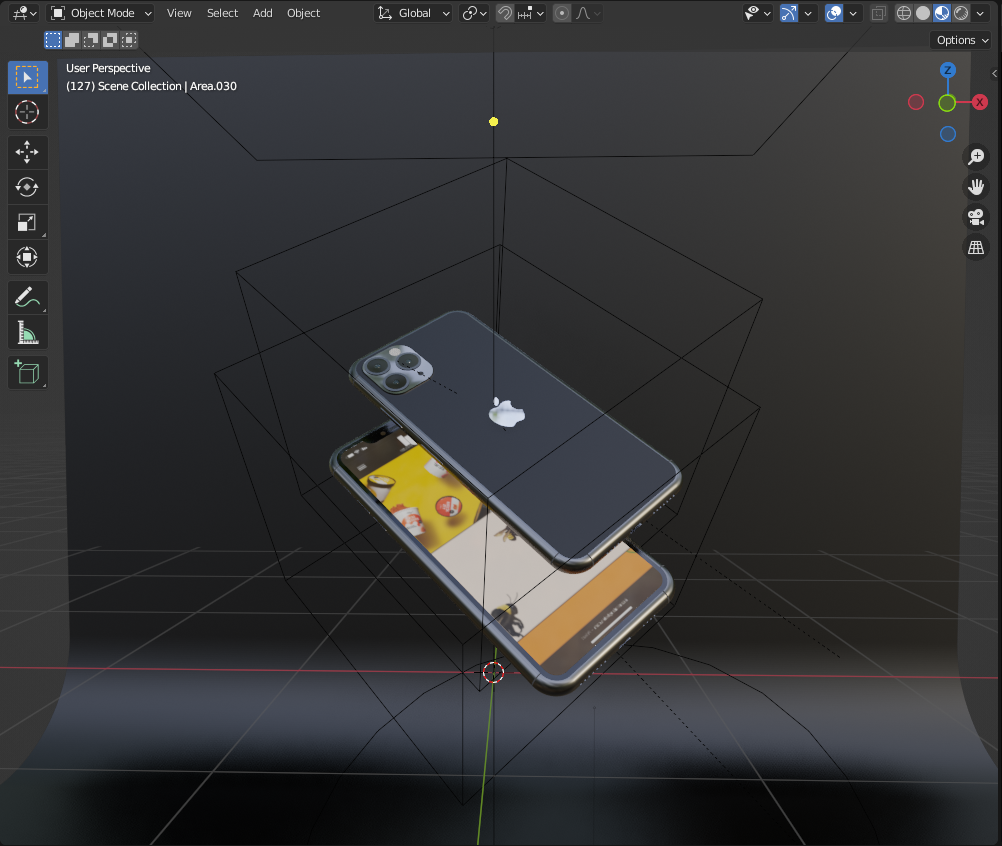Expand the sidebar with right-edge arrow
The height and width of the screenshot is (846, 1002).
click(995, 73)
